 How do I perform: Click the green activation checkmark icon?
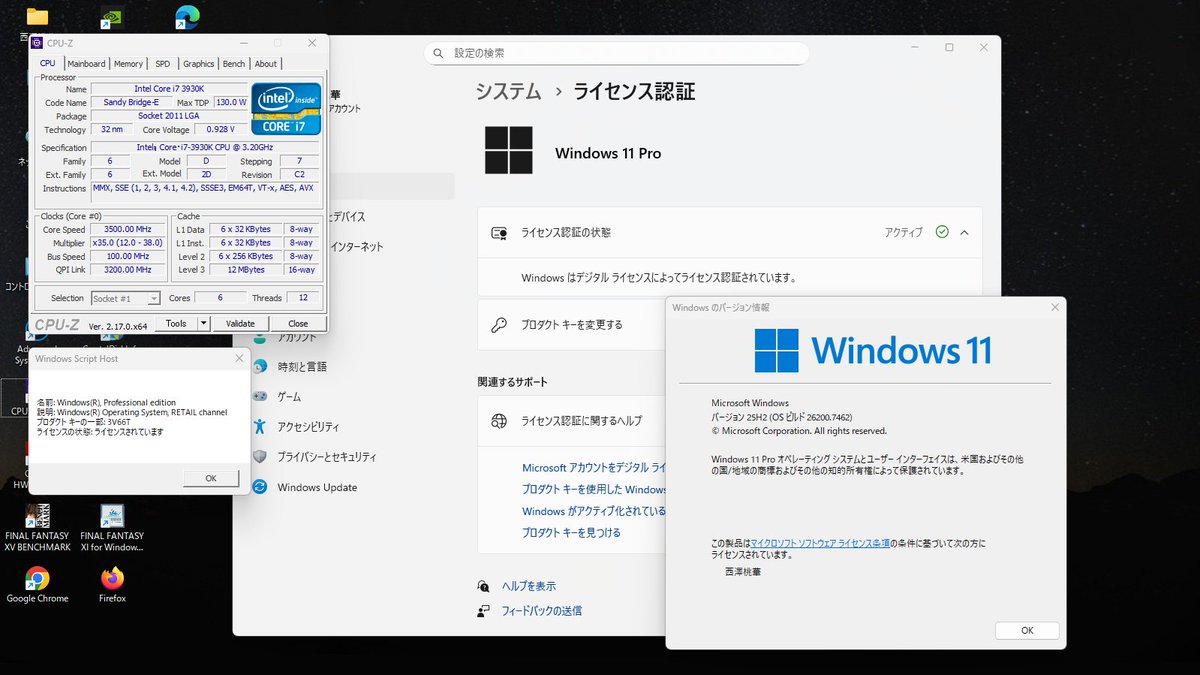[x=942, y=232]
